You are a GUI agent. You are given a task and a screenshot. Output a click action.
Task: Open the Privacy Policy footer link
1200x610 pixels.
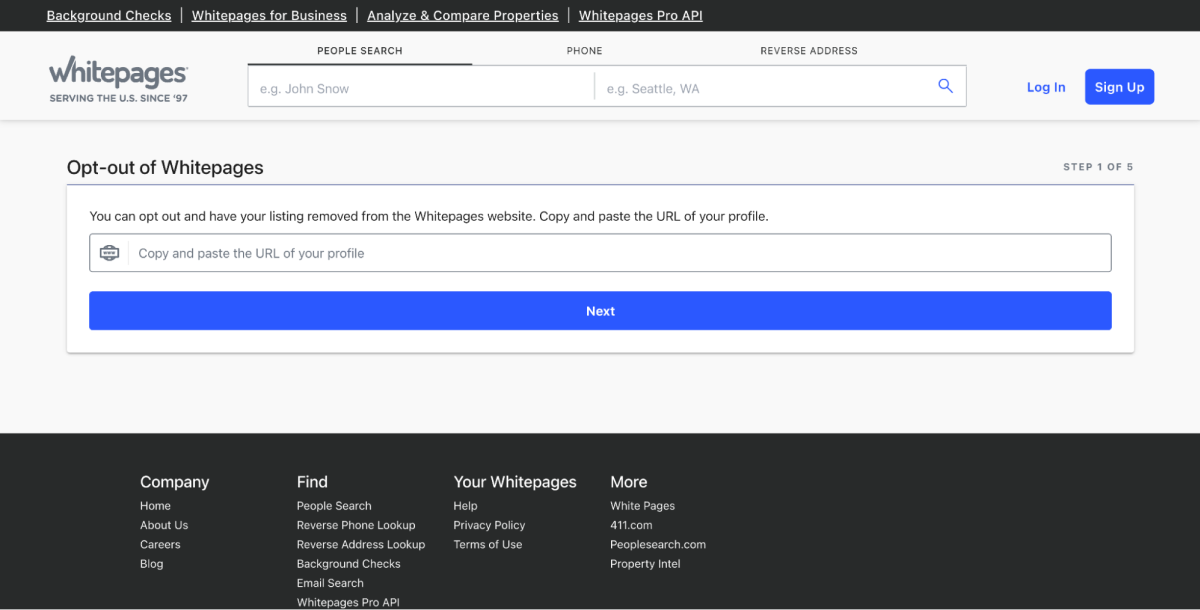tap(489, 525)
